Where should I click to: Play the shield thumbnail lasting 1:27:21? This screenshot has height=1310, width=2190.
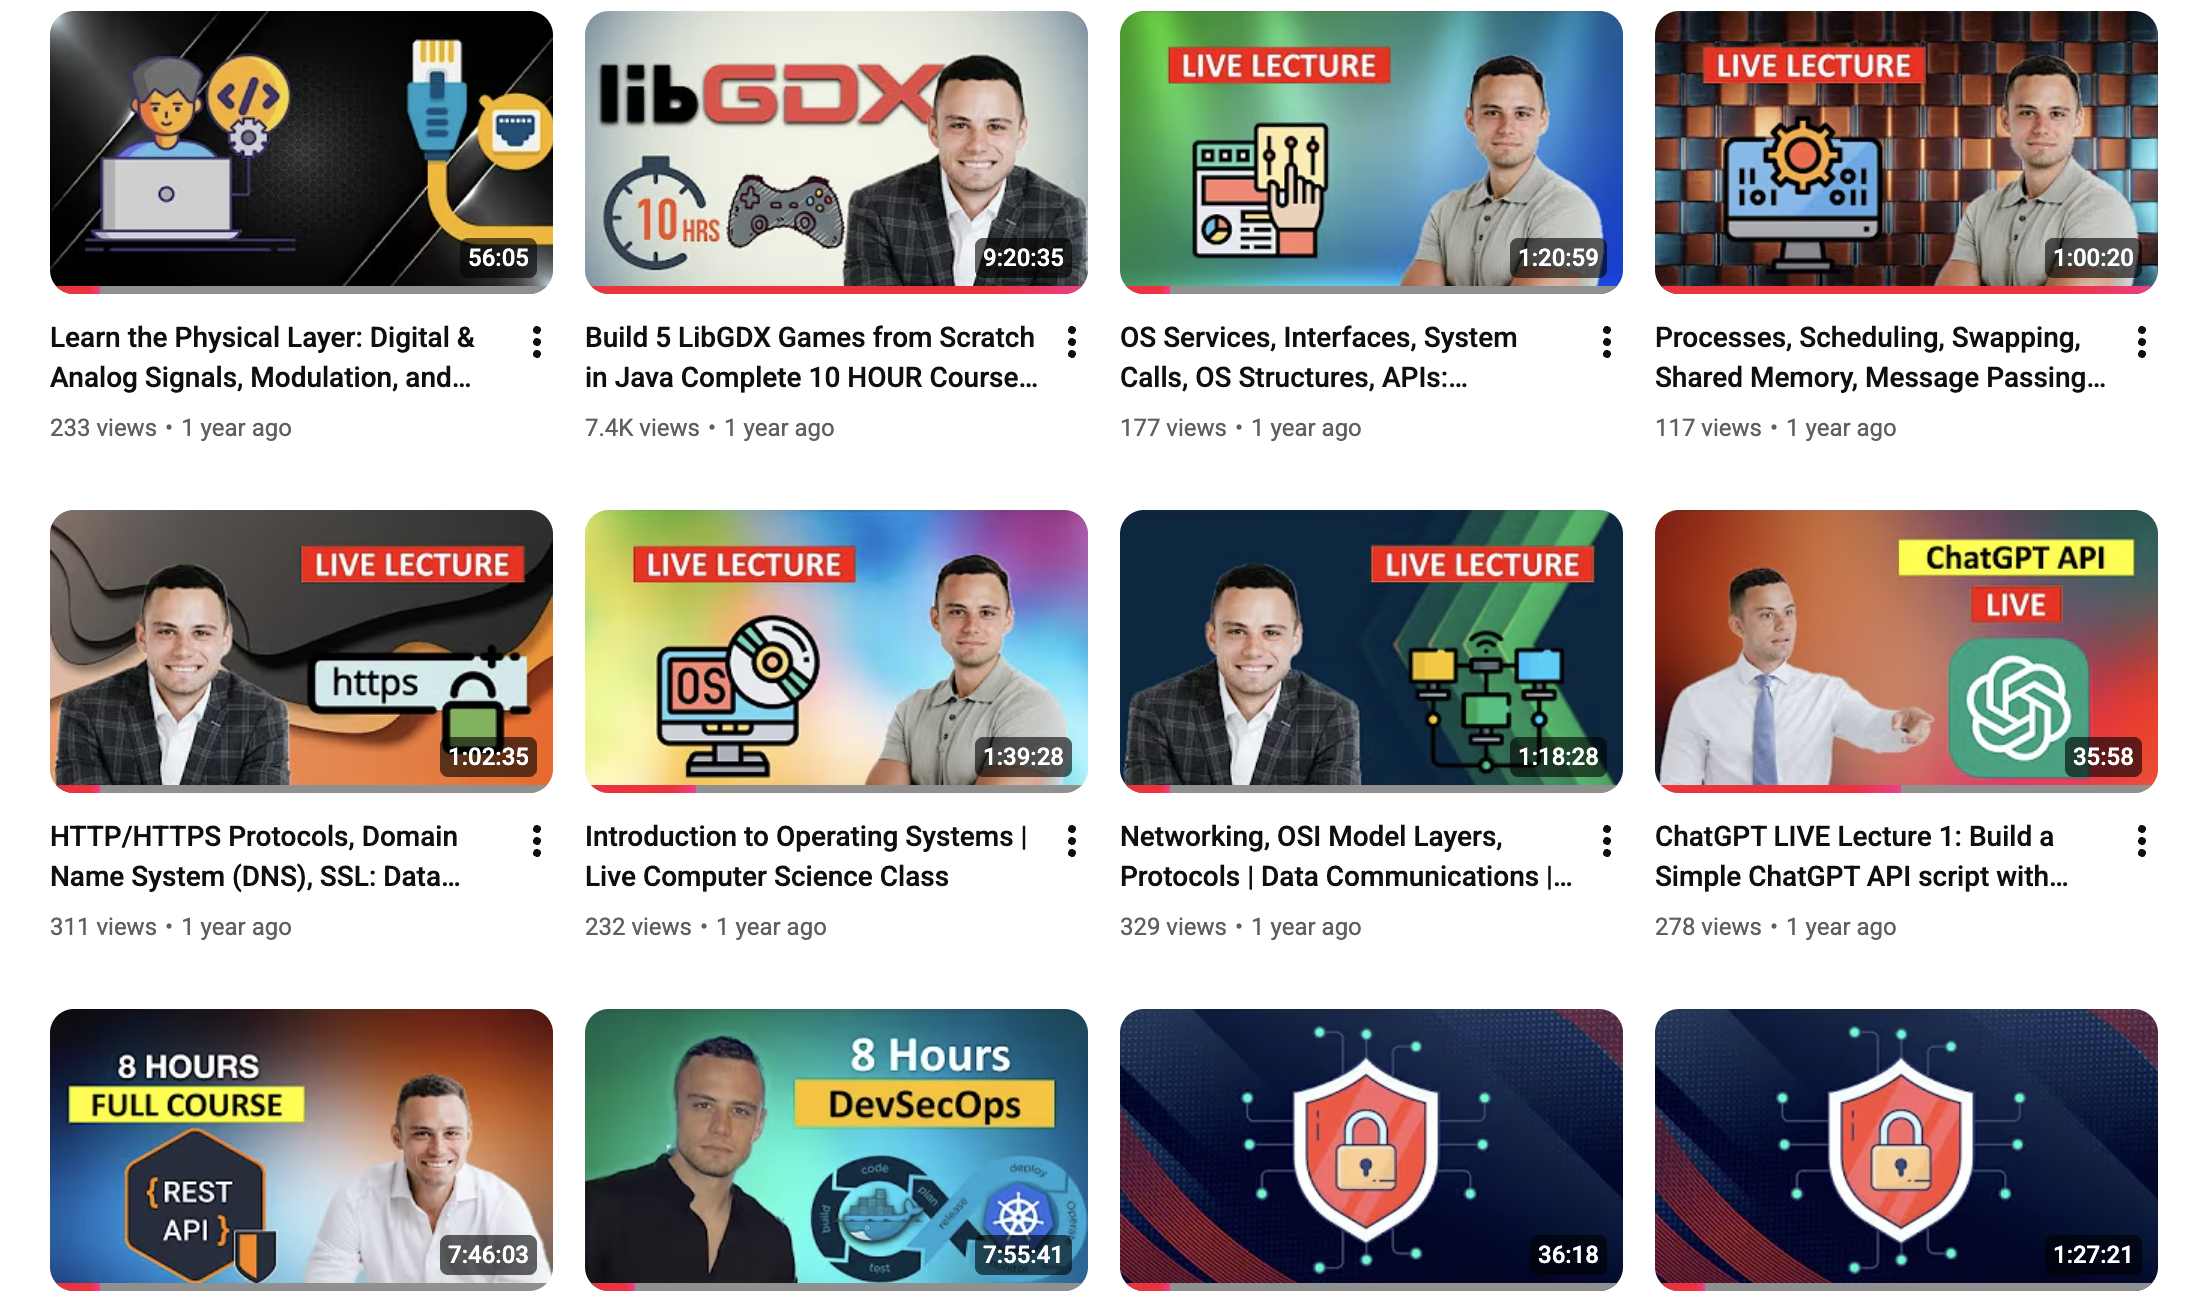(1906, 1150)
